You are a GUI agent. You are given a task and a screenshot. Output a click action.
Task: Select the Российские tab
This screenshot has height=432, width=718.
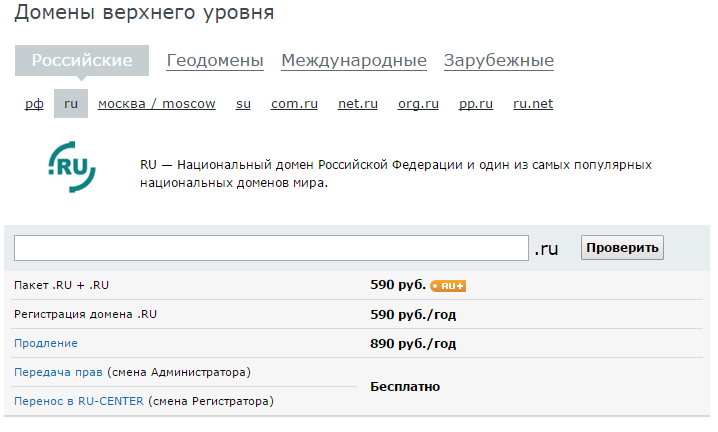82,61
